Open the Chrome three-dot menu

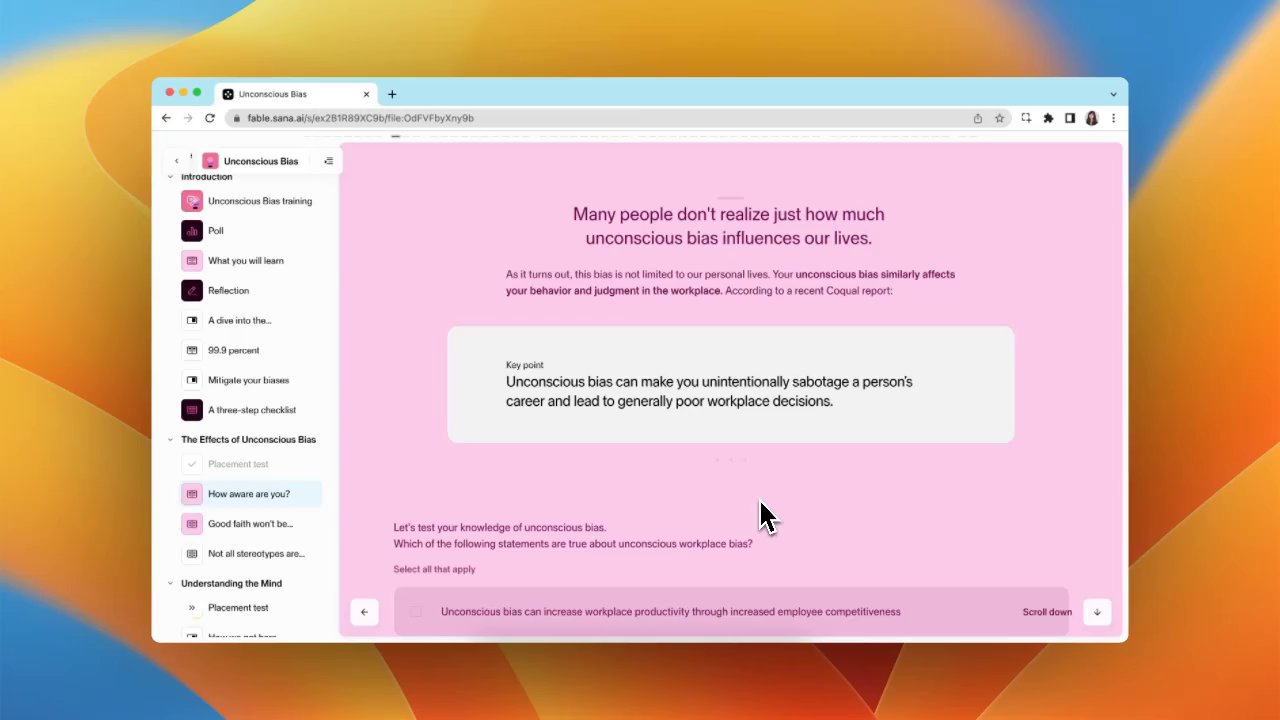(x=1113, y=118)
